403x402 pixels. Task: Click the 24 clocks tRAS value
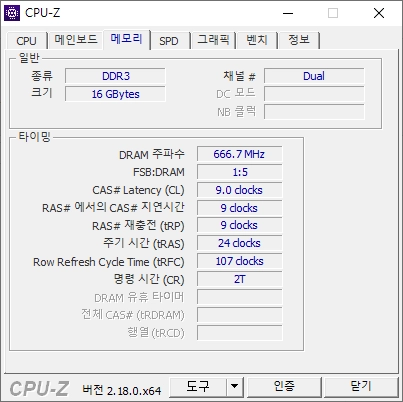[239, 243]
